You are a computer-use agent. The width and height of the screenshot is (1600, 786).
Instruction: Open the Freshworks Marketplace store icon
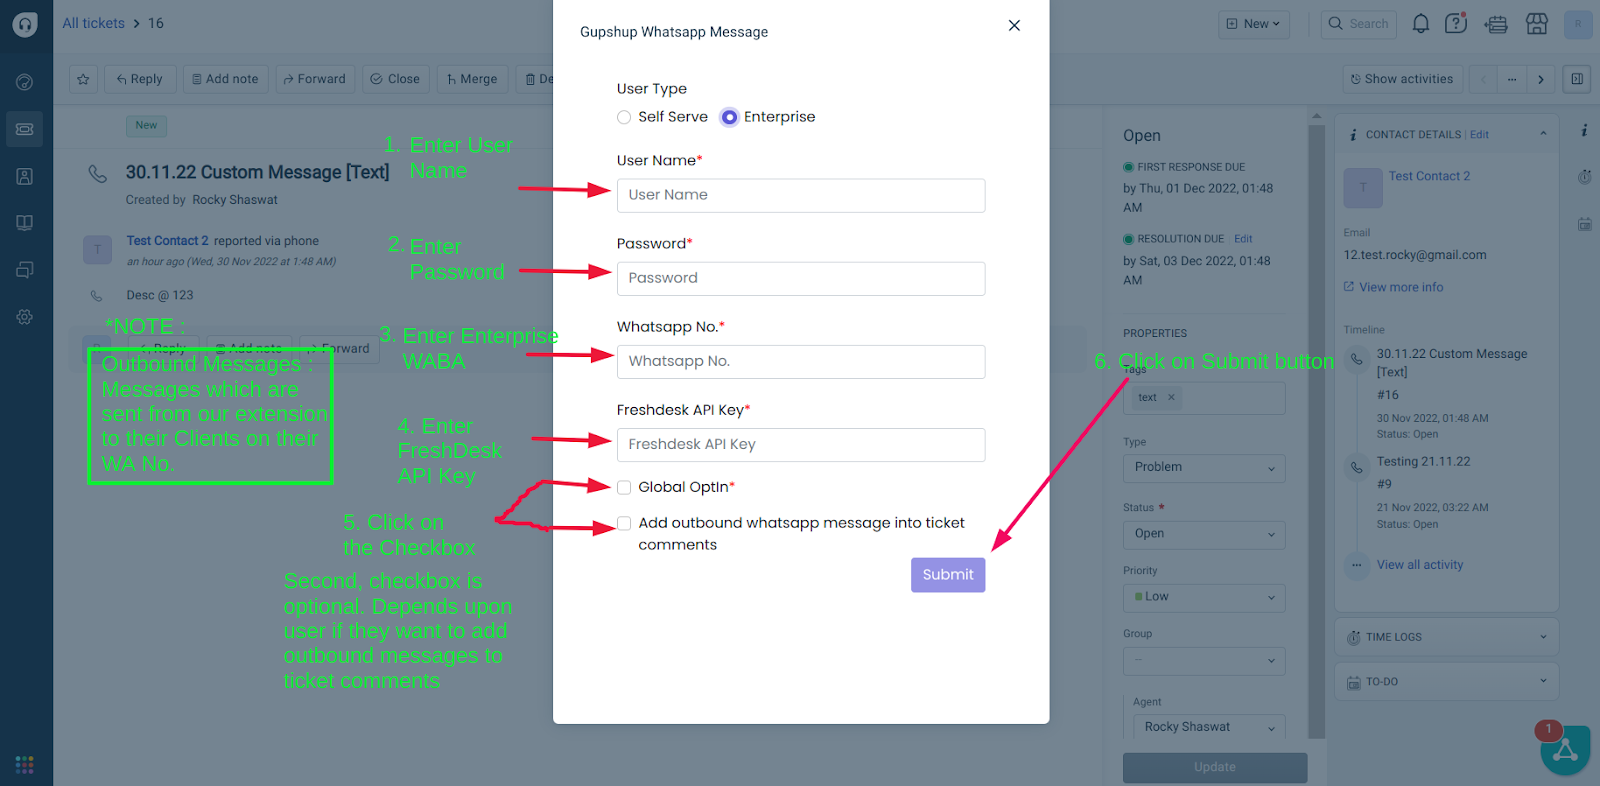click(x=1536, y=23)
